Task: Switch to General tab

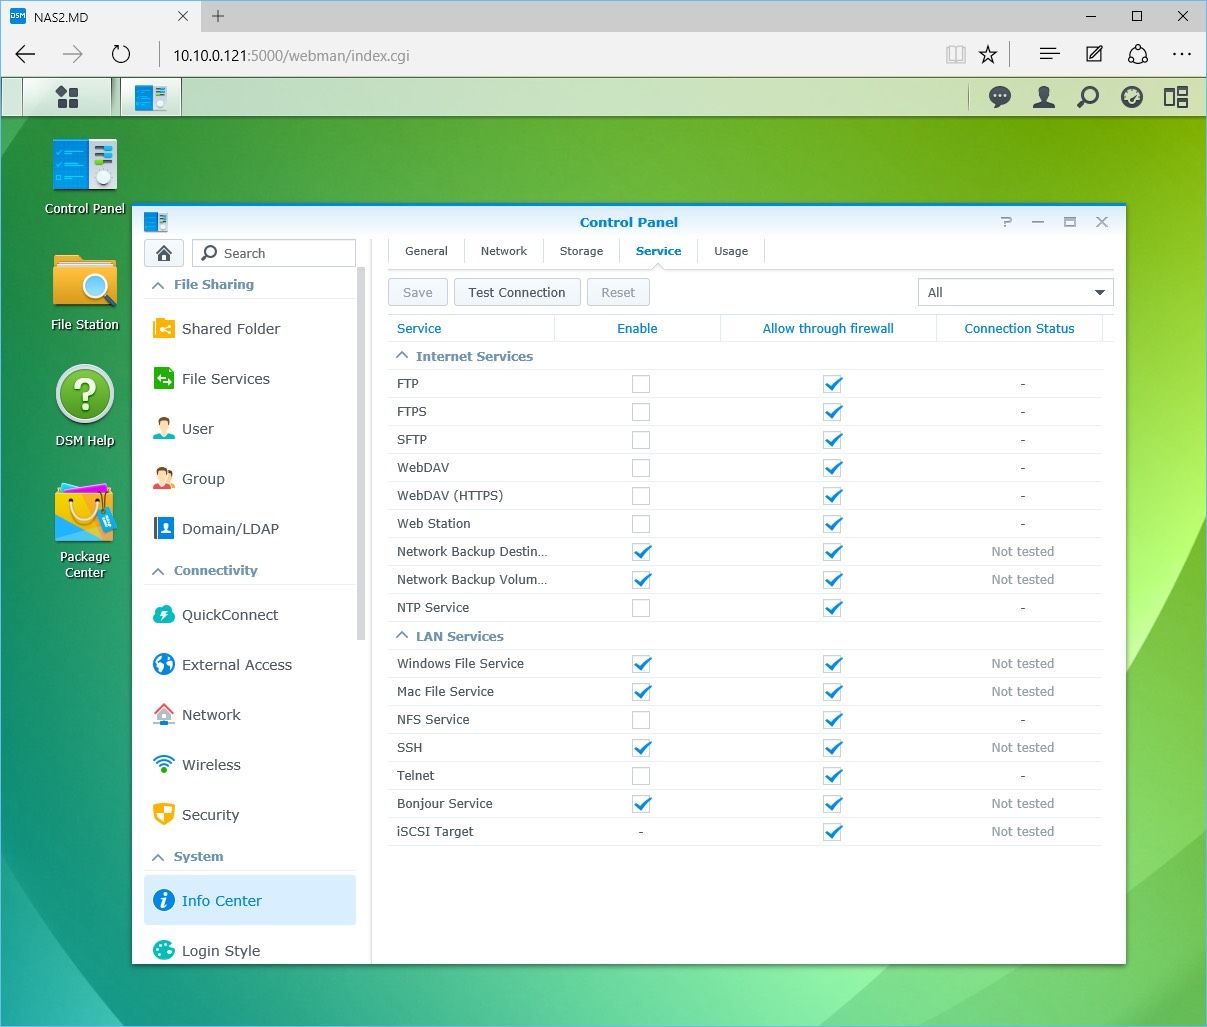Action: click(x=426, y=251)
